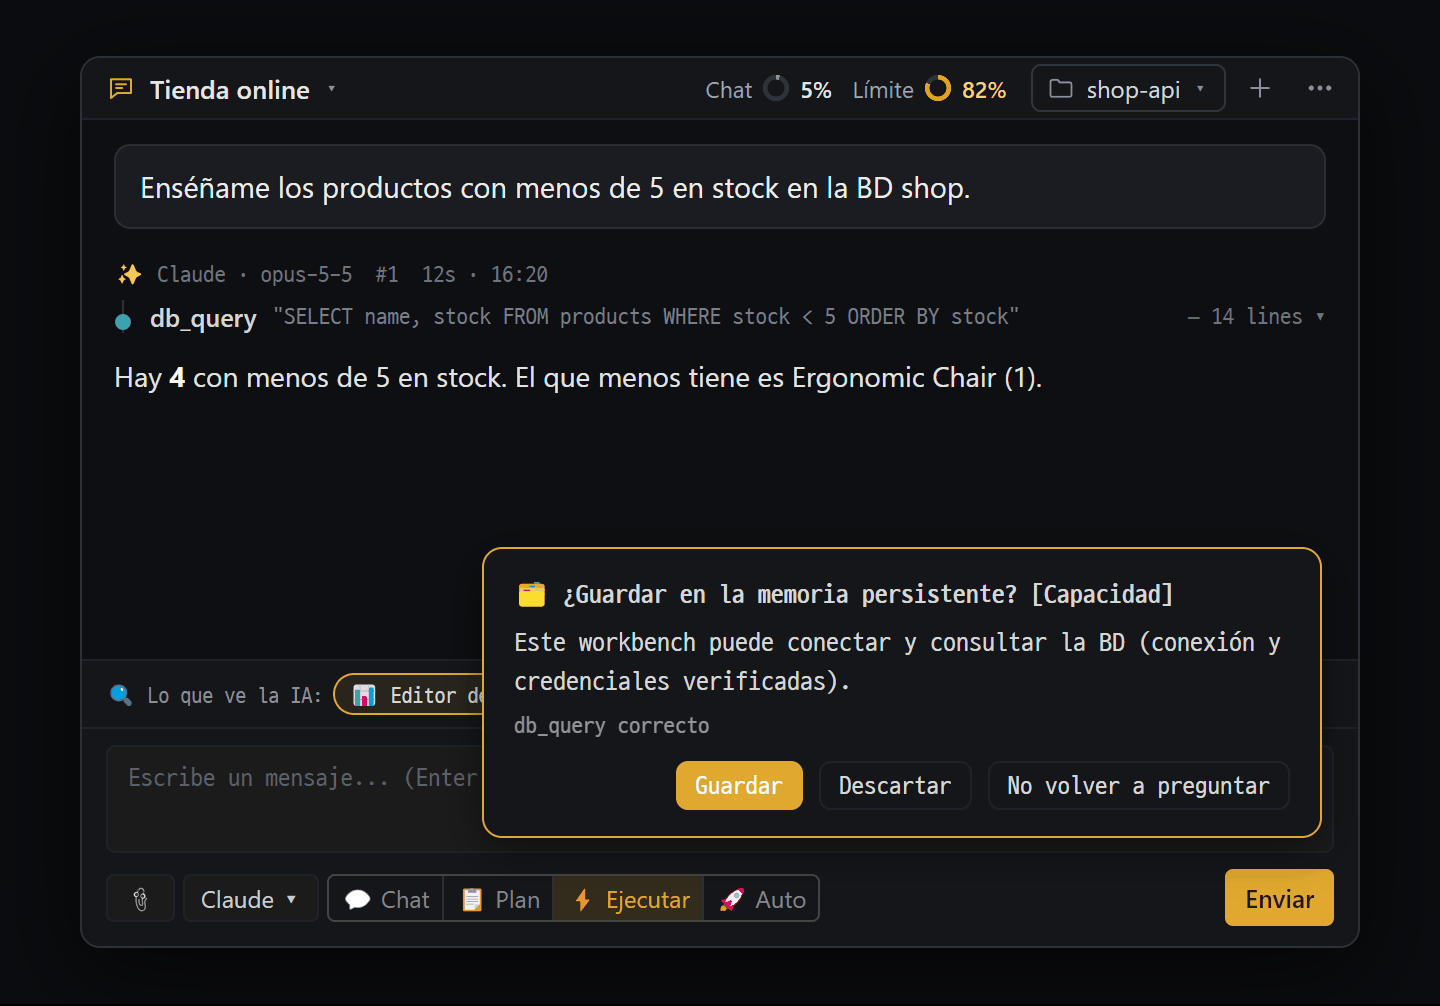Screen dimensions: 1440x1006
Task: Switch to Auto mode
Action: click(761, 899)
